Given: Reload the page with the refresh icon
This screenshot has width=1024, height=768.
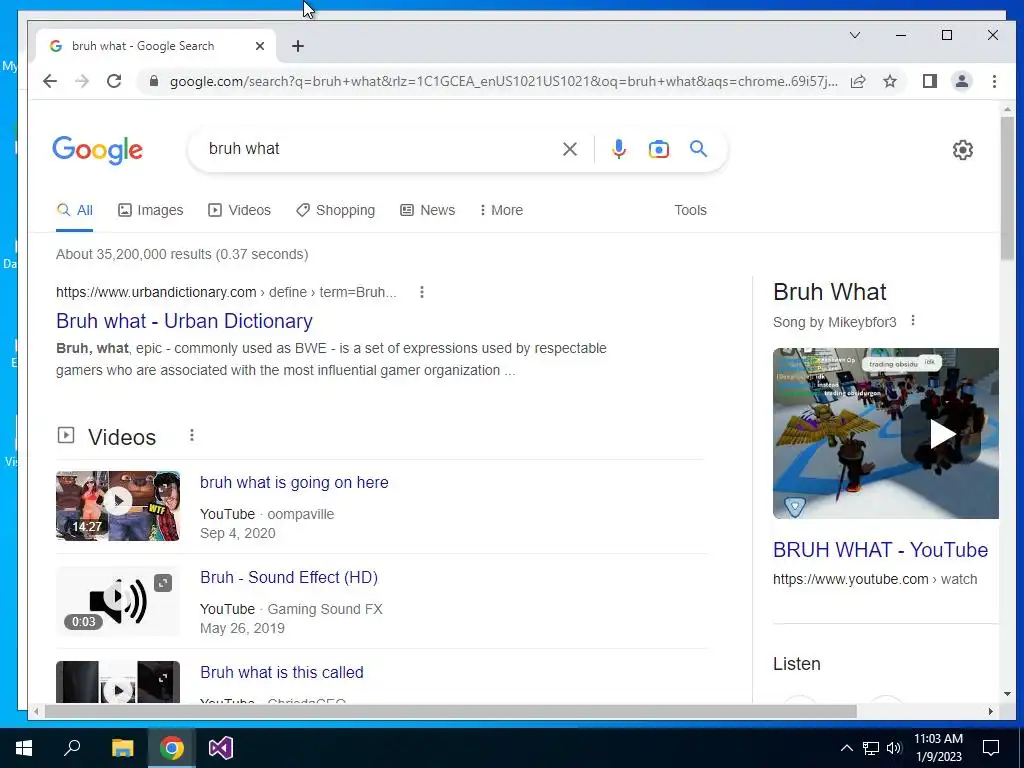Looking at the screenshot, I should (114, 81).
